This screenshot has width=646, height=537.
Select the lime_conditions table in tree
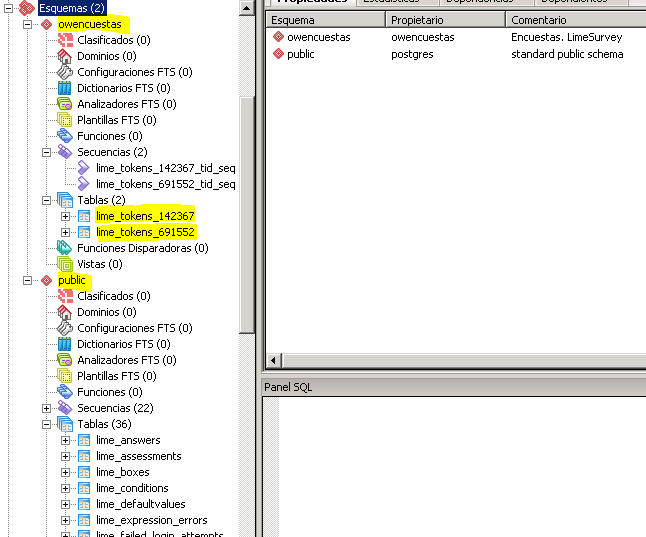pyautogui.click(x=132, y=488)
